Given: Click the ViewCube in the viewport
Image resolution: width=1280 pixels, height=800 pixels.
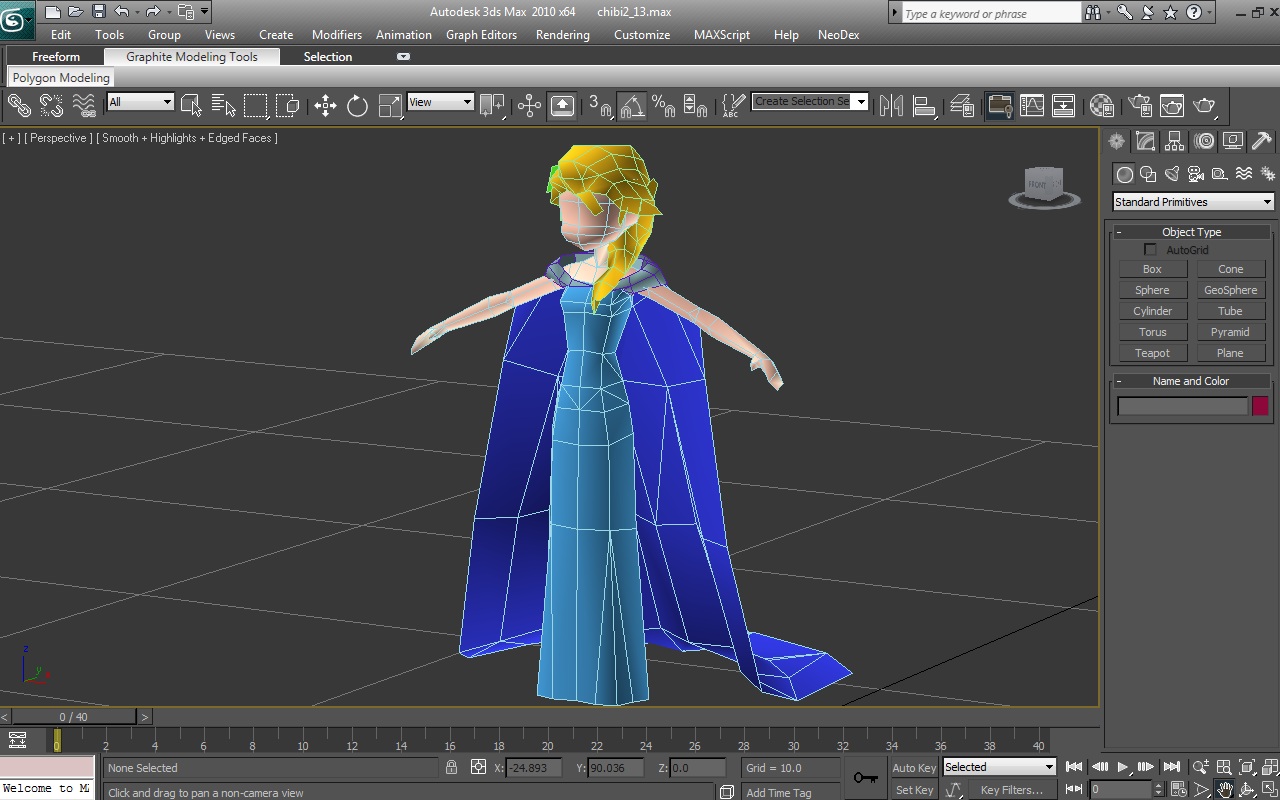Looking at the screenshot, I should [x=1044, y=187].
